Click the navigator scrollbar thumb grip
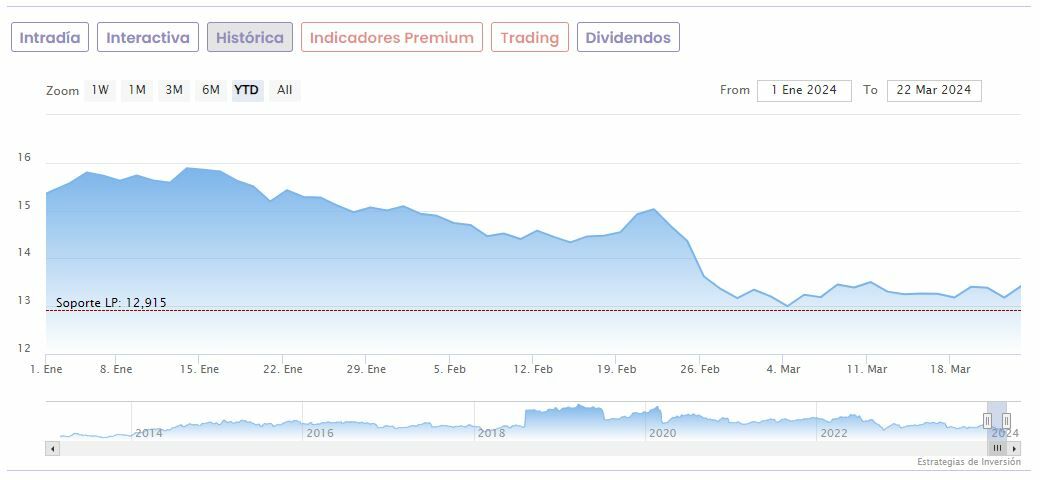This screenshot has height=480, width=1040. (997, 449)
